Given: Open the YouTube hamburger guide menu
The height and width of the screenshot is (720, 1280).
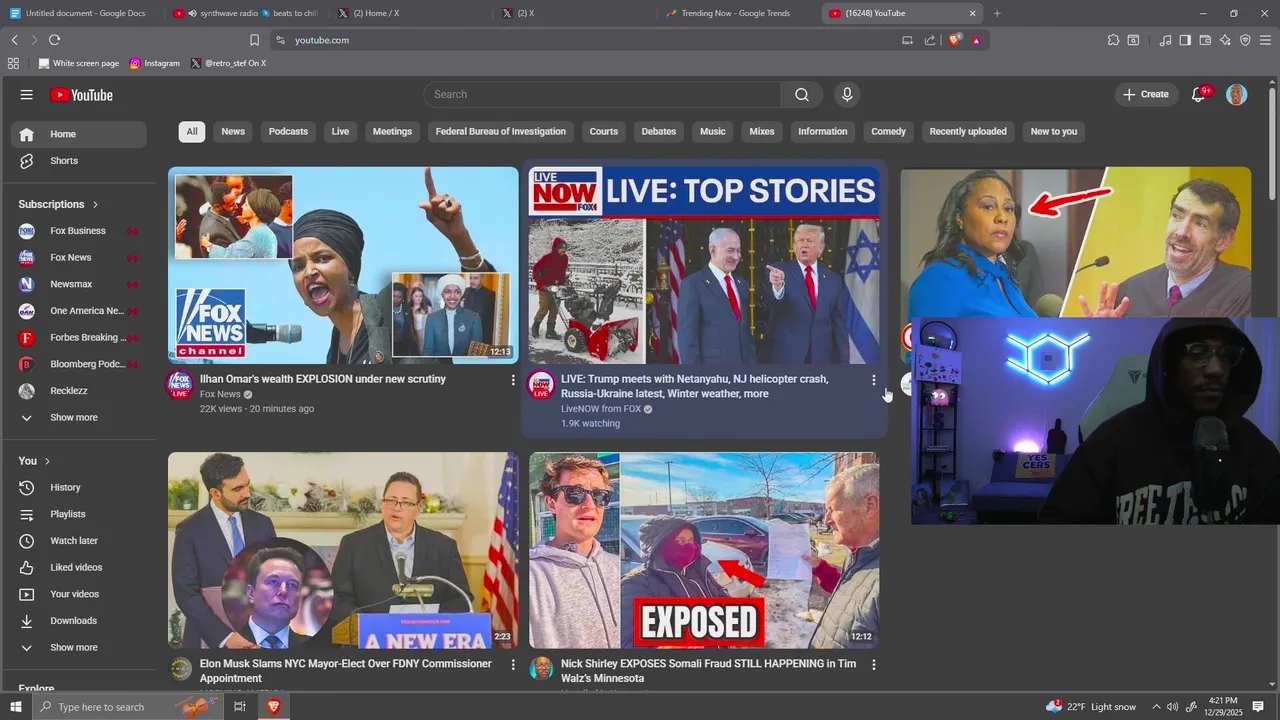Looking at the screenshot, I should tap(27, 95).
